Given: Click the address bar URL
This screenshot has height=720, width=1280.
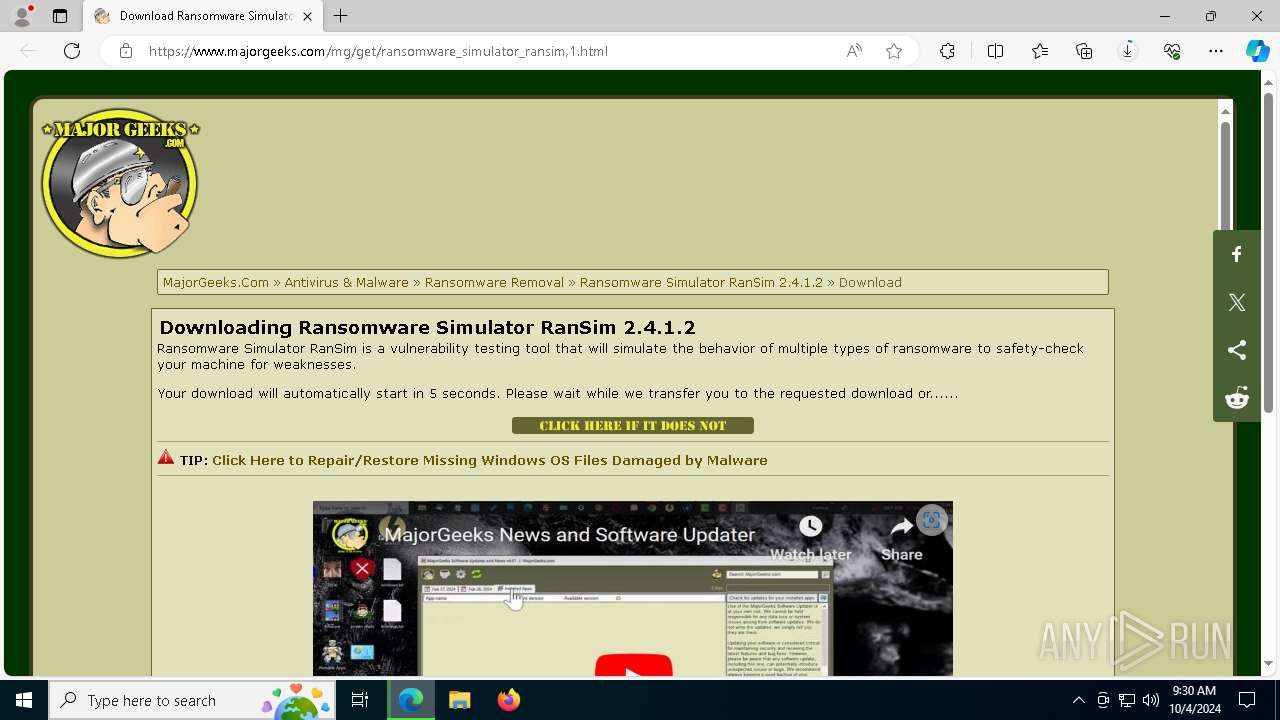Looking at the screenshot, I should coord(378,51).
